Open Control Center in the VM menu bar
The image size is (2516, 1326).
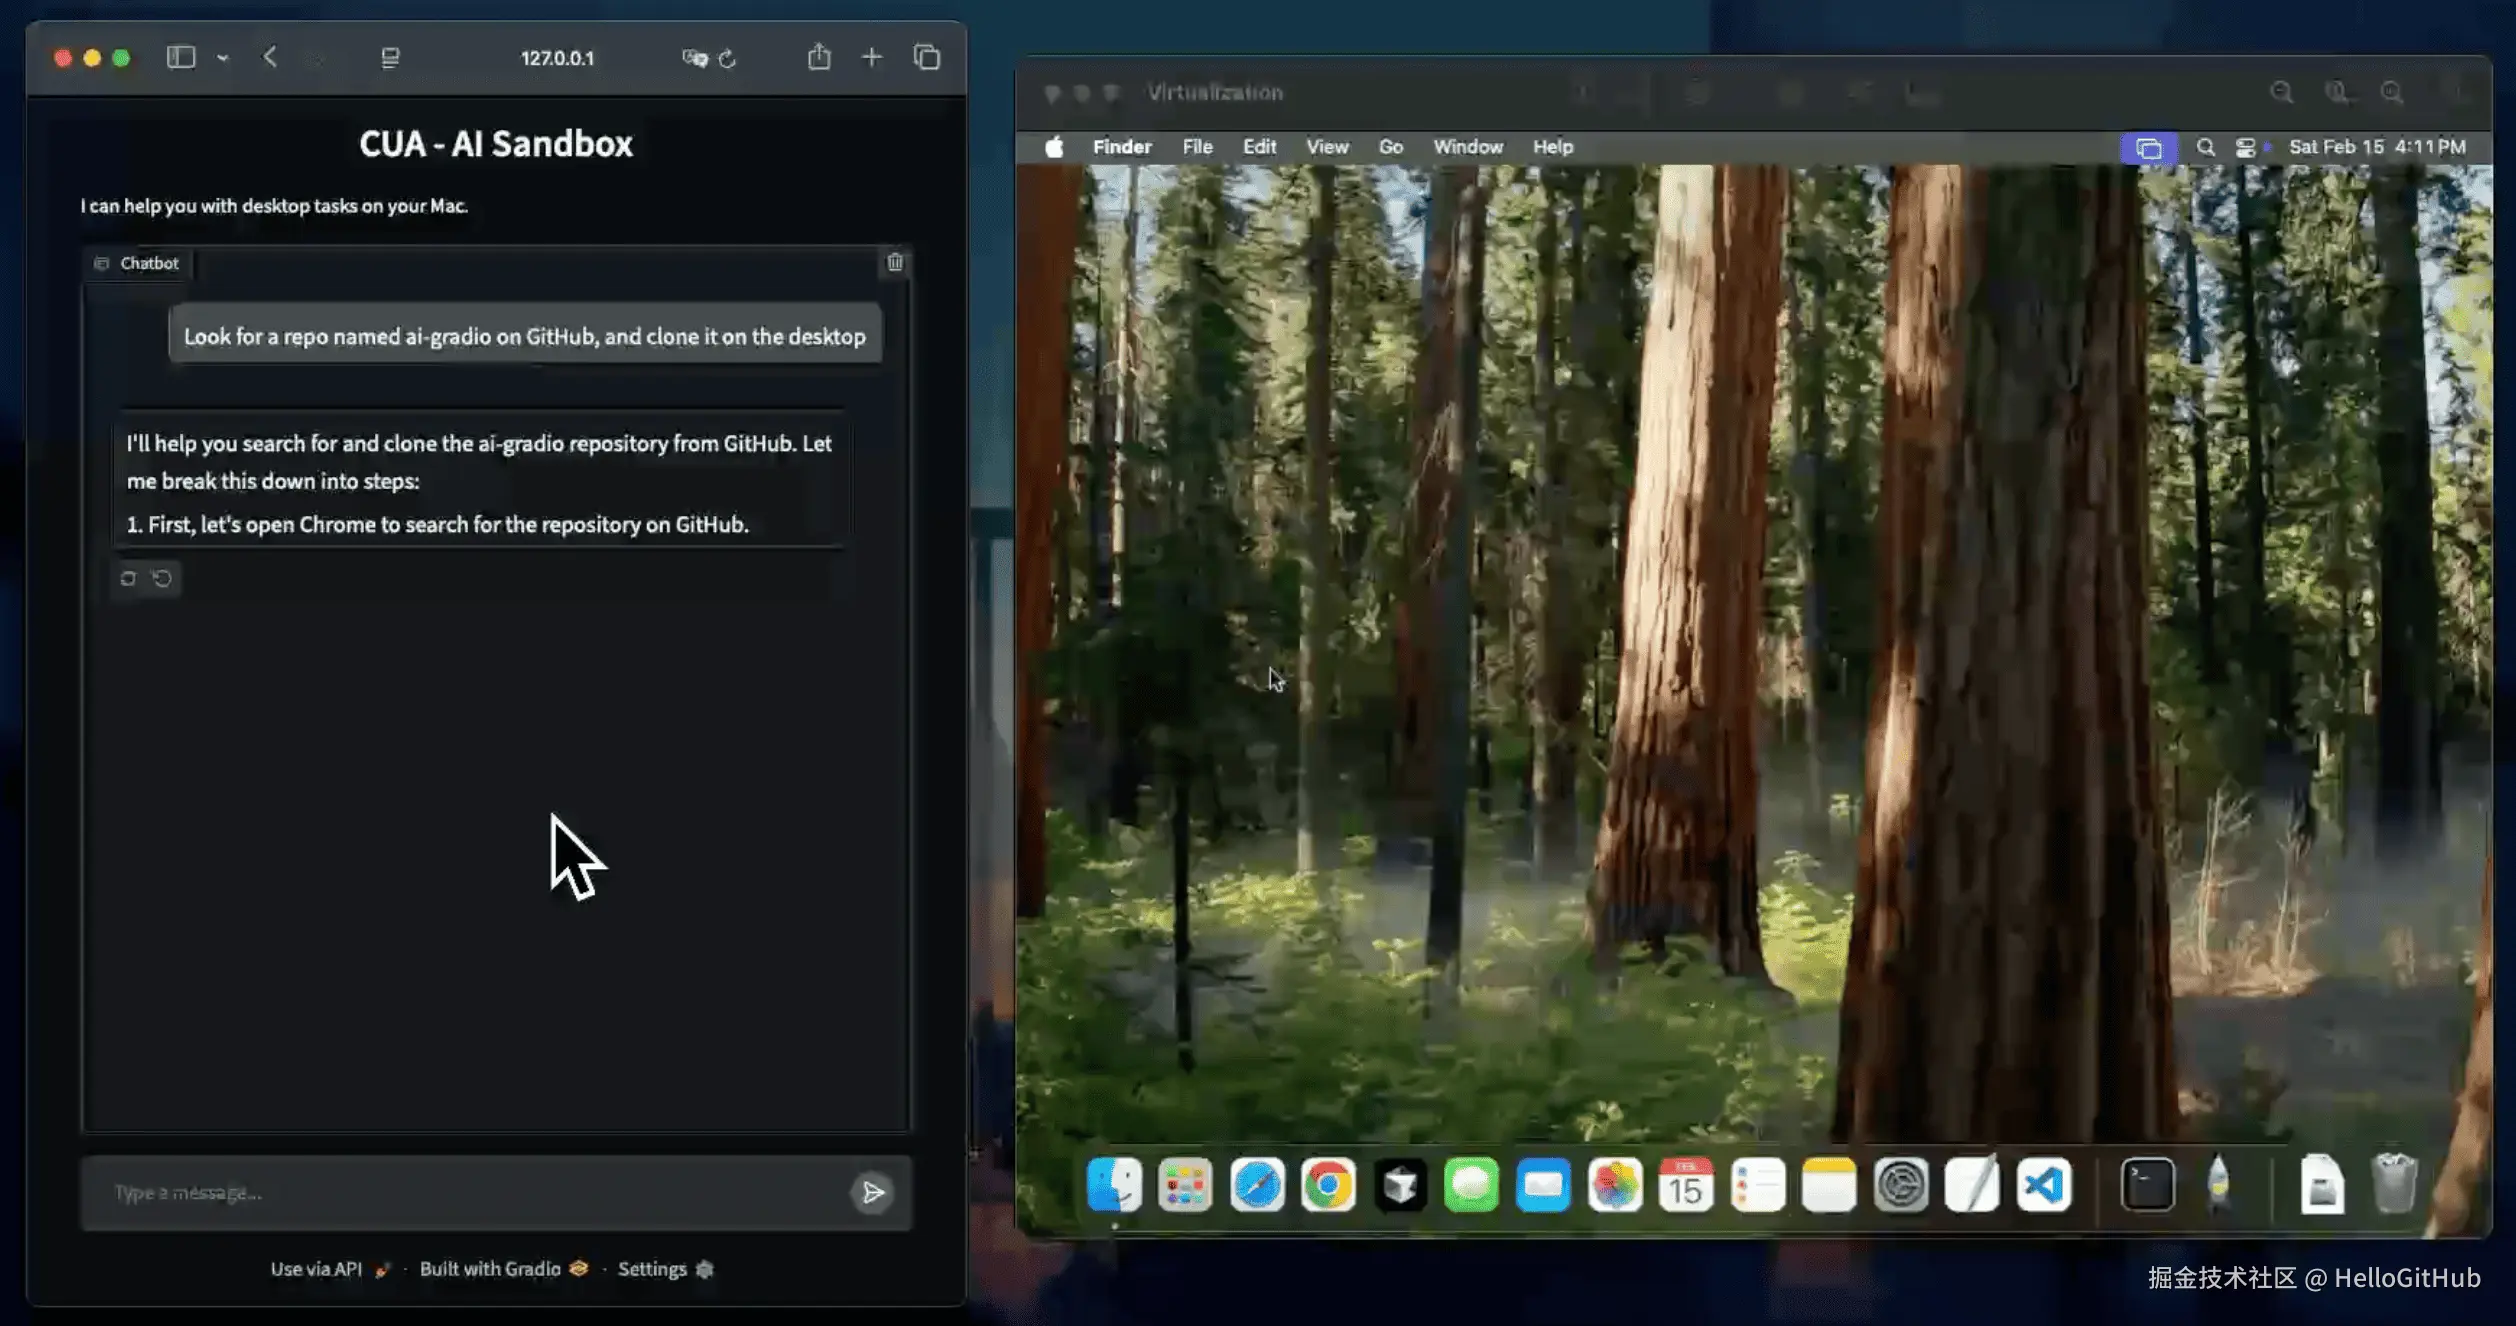2245,147
